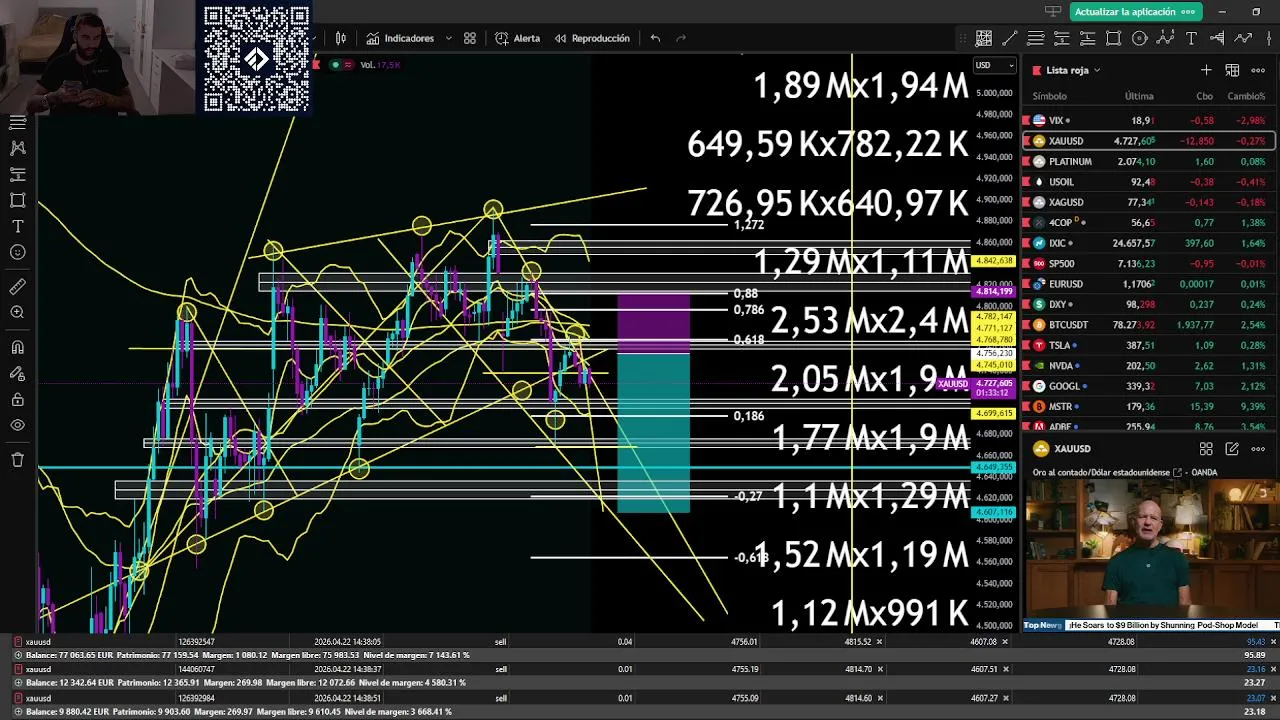Screen dimensions: 1280x720
Task: Select the trend line tool in favorites bar
Action: point(1010,38)
